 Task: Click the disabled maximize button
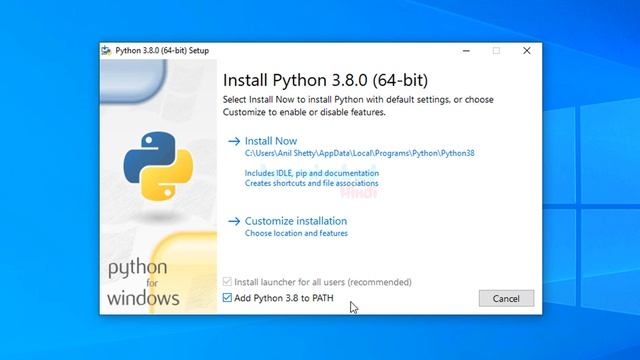496,51
